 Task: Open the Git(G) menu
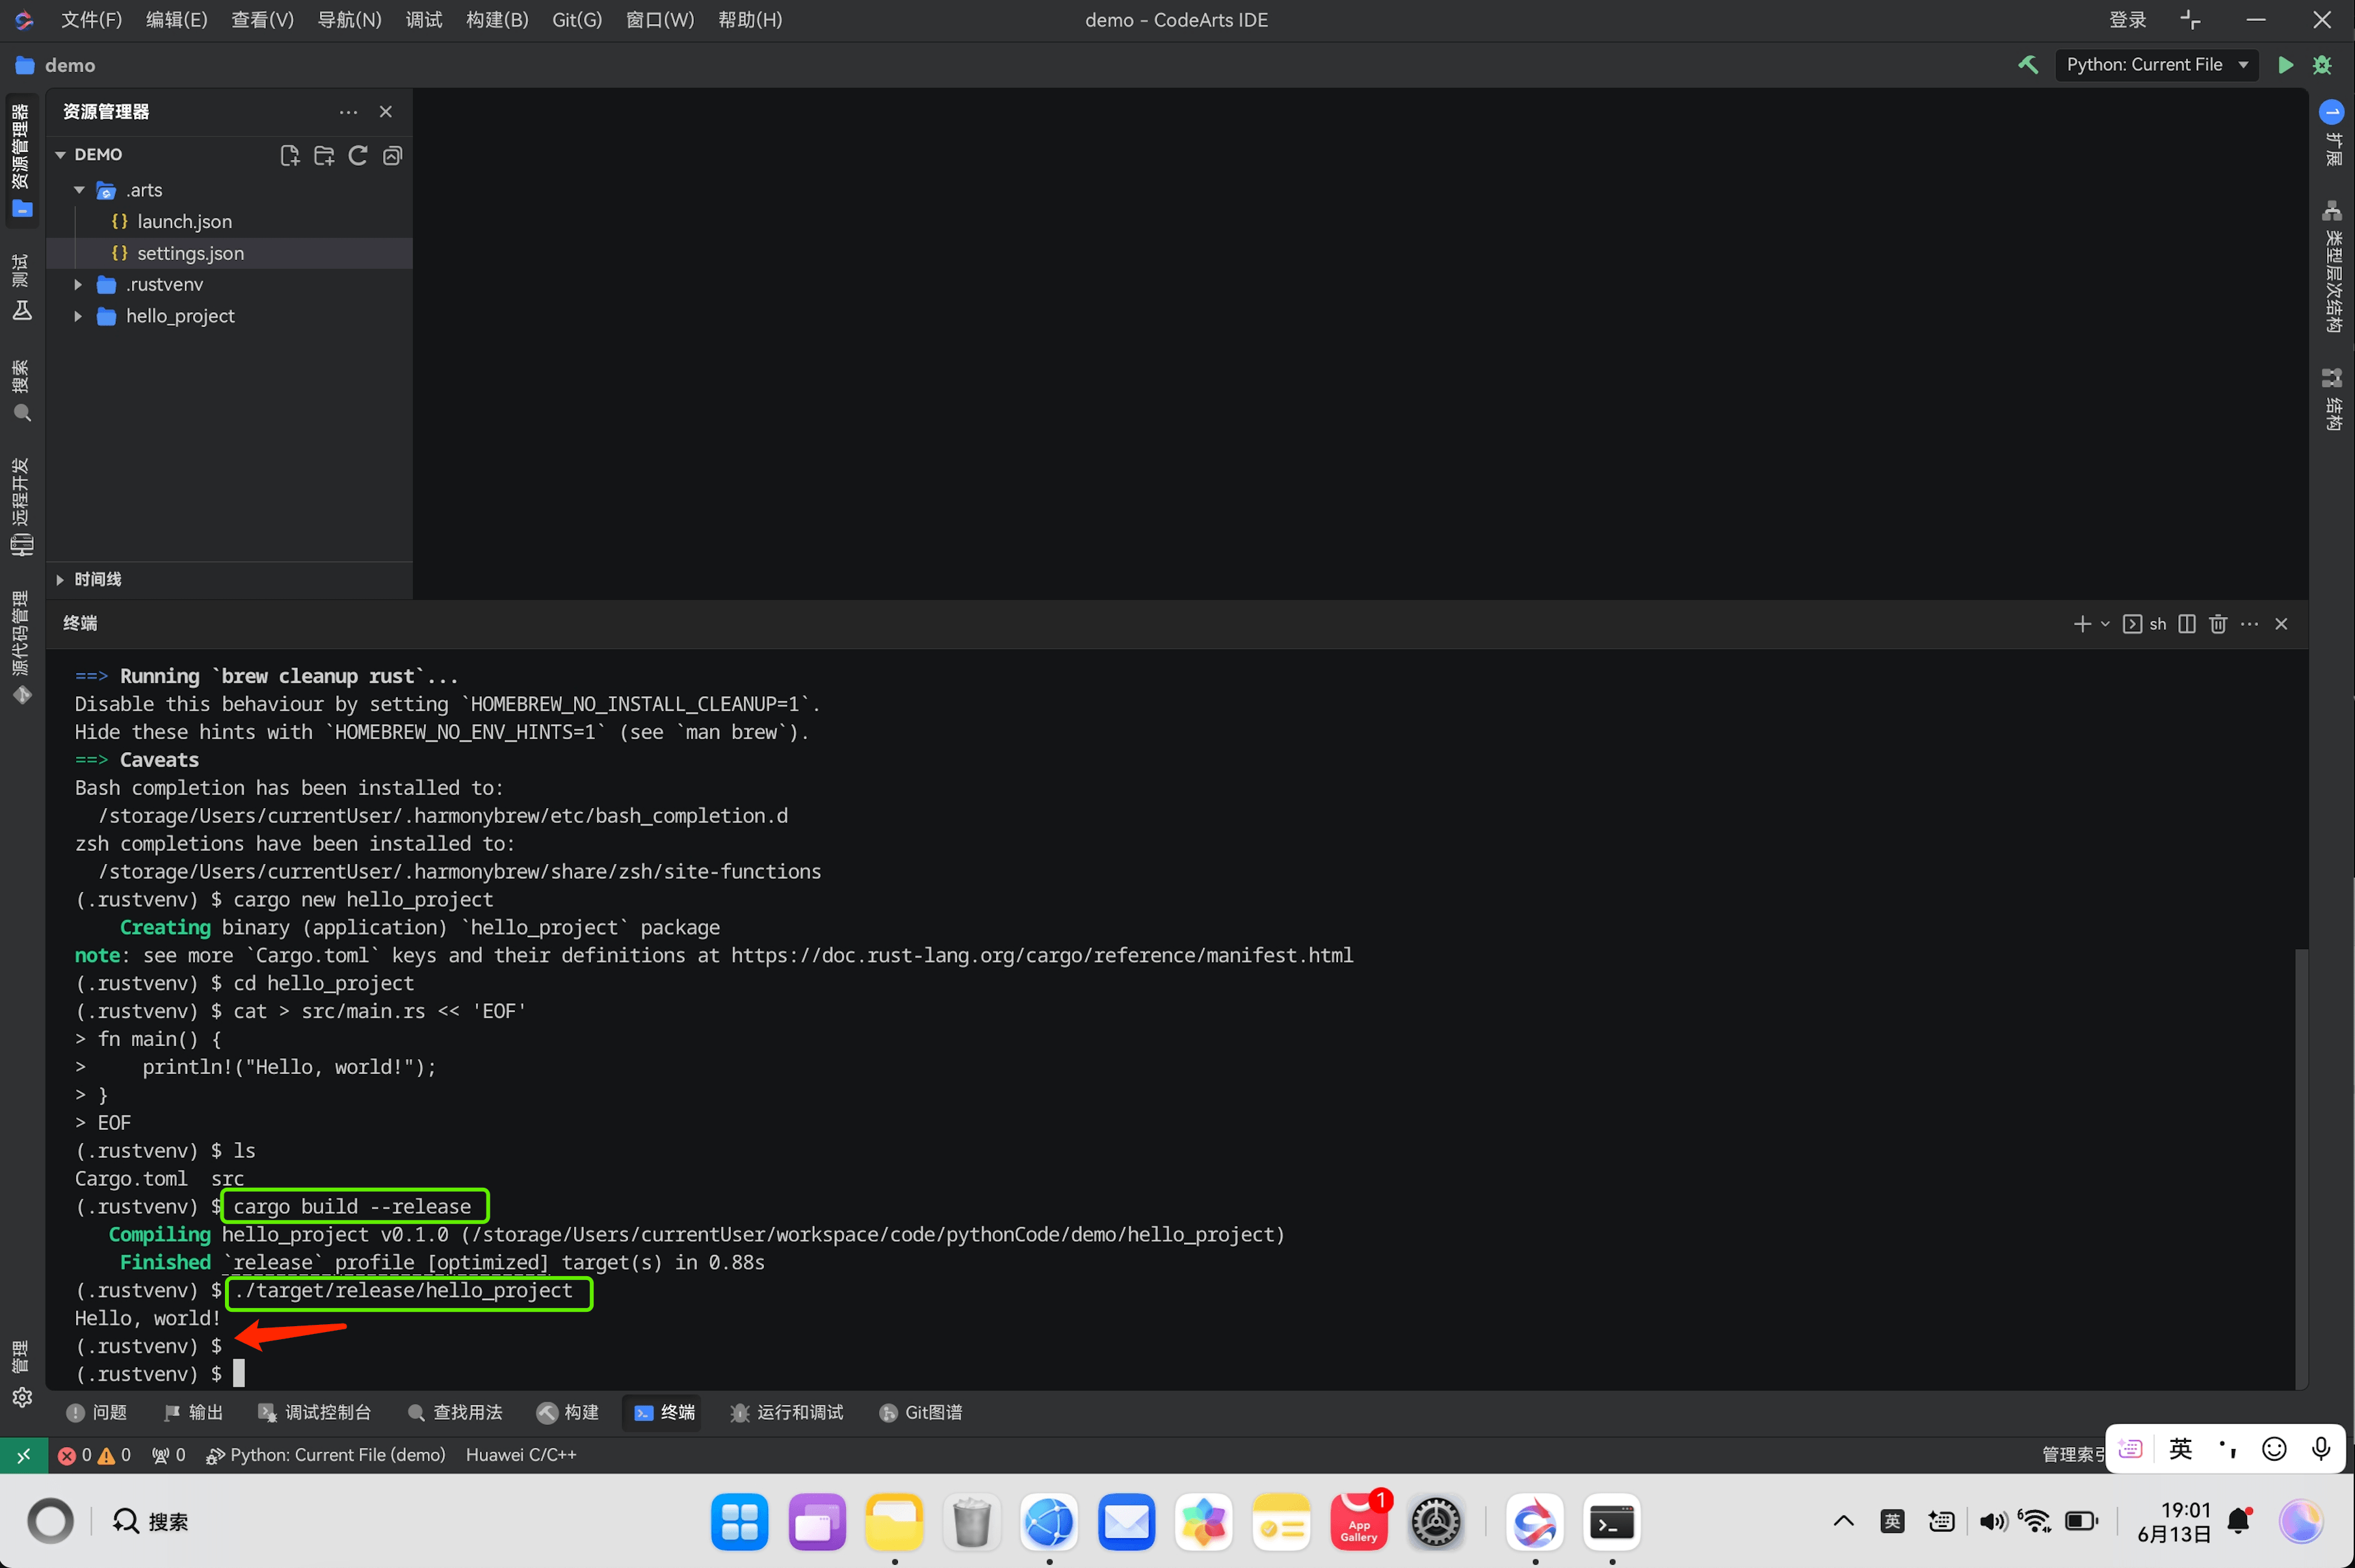[x=577, y=20]
